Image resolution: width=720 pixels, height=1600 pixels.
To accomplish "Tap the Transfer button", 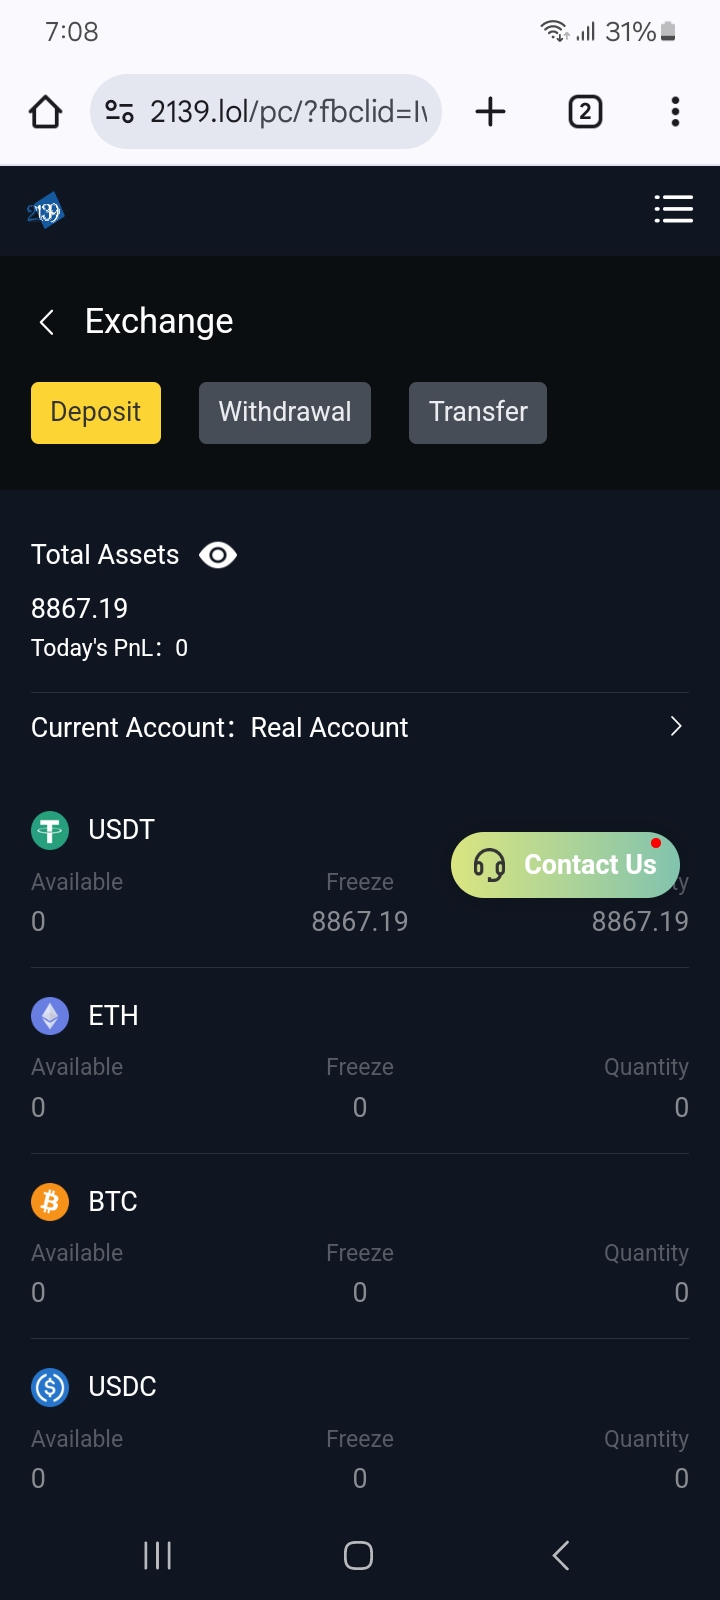I will (x=478, y=412).
